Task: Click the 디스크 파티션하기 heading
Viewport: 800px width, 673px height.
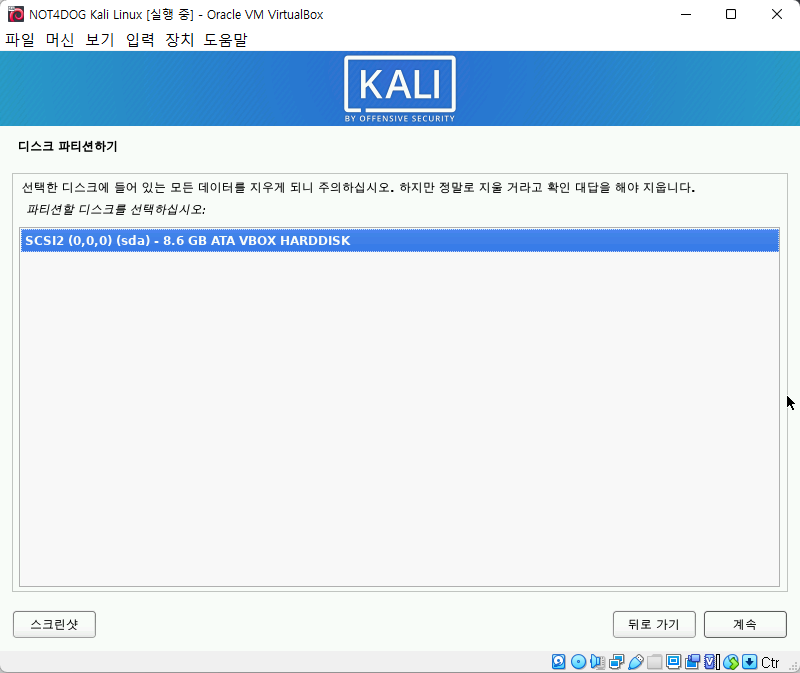Action: [68, 146]
